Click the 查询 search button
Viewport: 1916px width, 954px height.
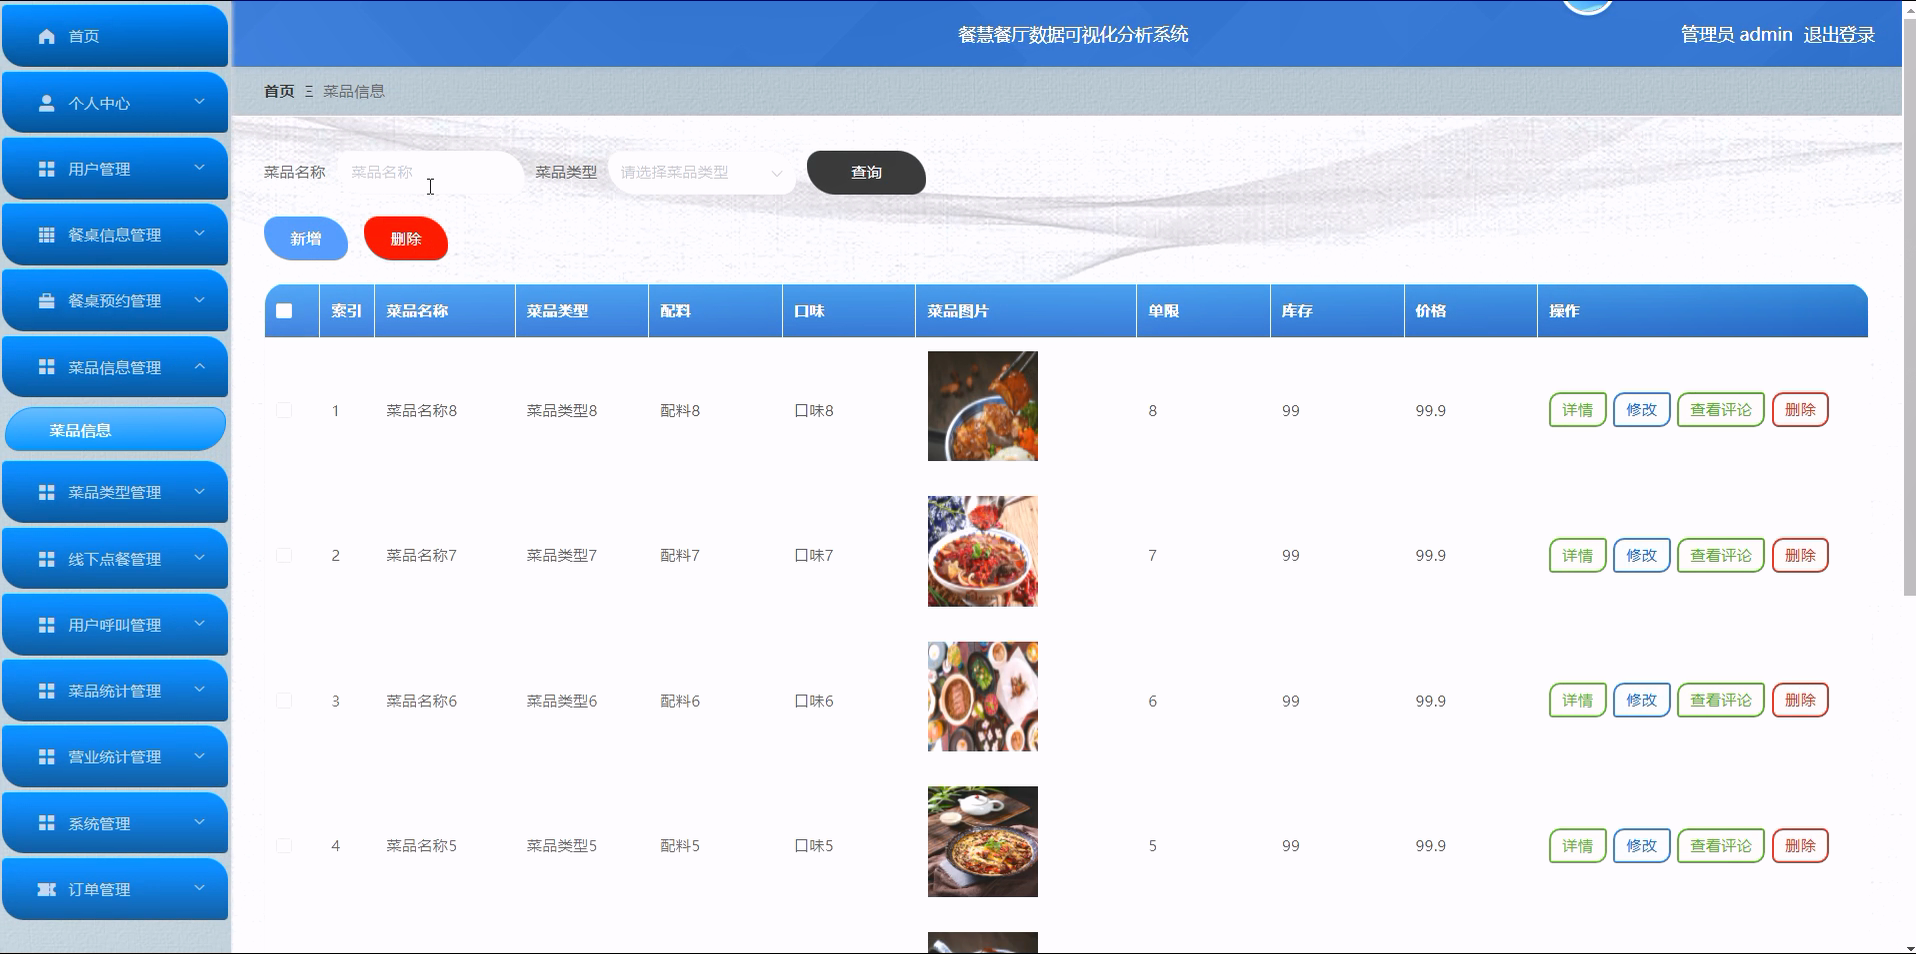[865, 172]
